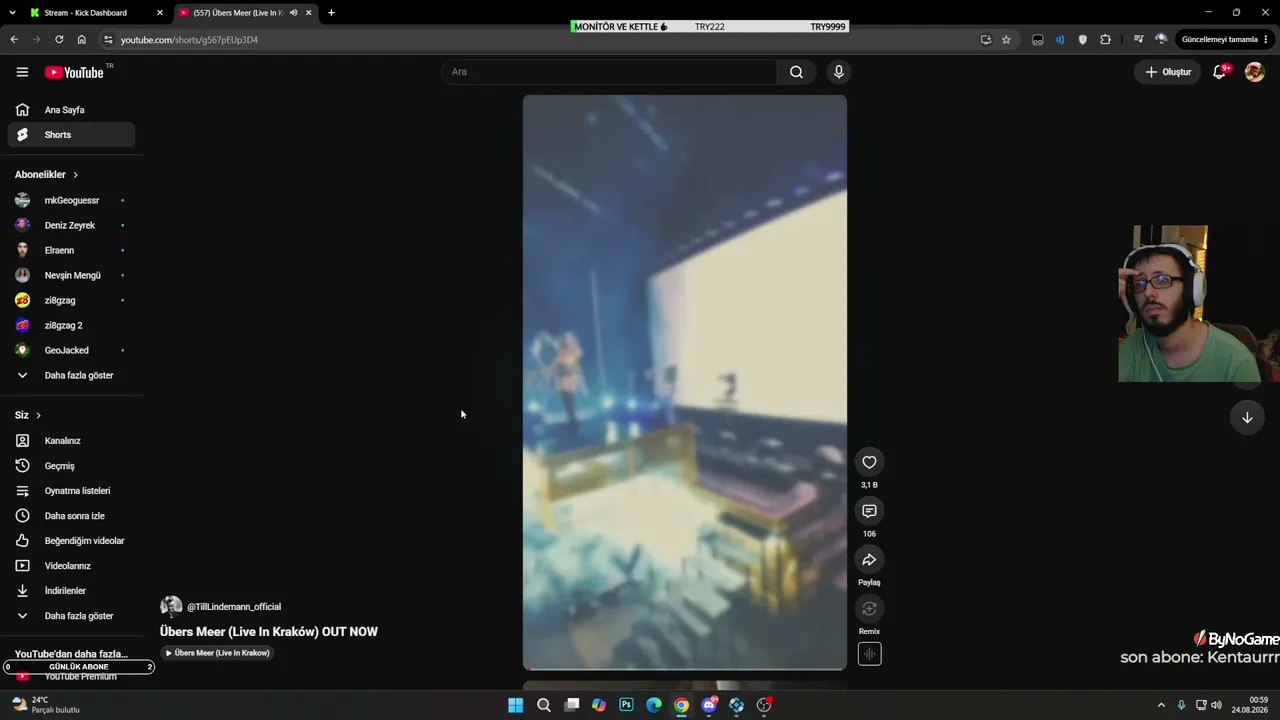Open the account avatar menu
The image size is (1280, 720).
pos(1254,72)
